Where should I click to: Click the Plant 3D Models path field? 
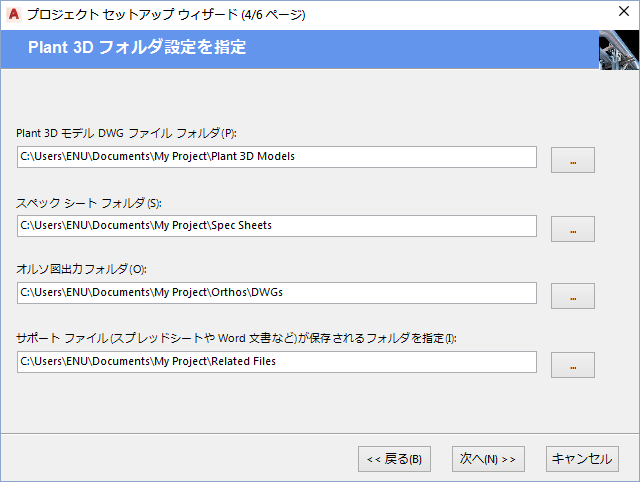277,157
